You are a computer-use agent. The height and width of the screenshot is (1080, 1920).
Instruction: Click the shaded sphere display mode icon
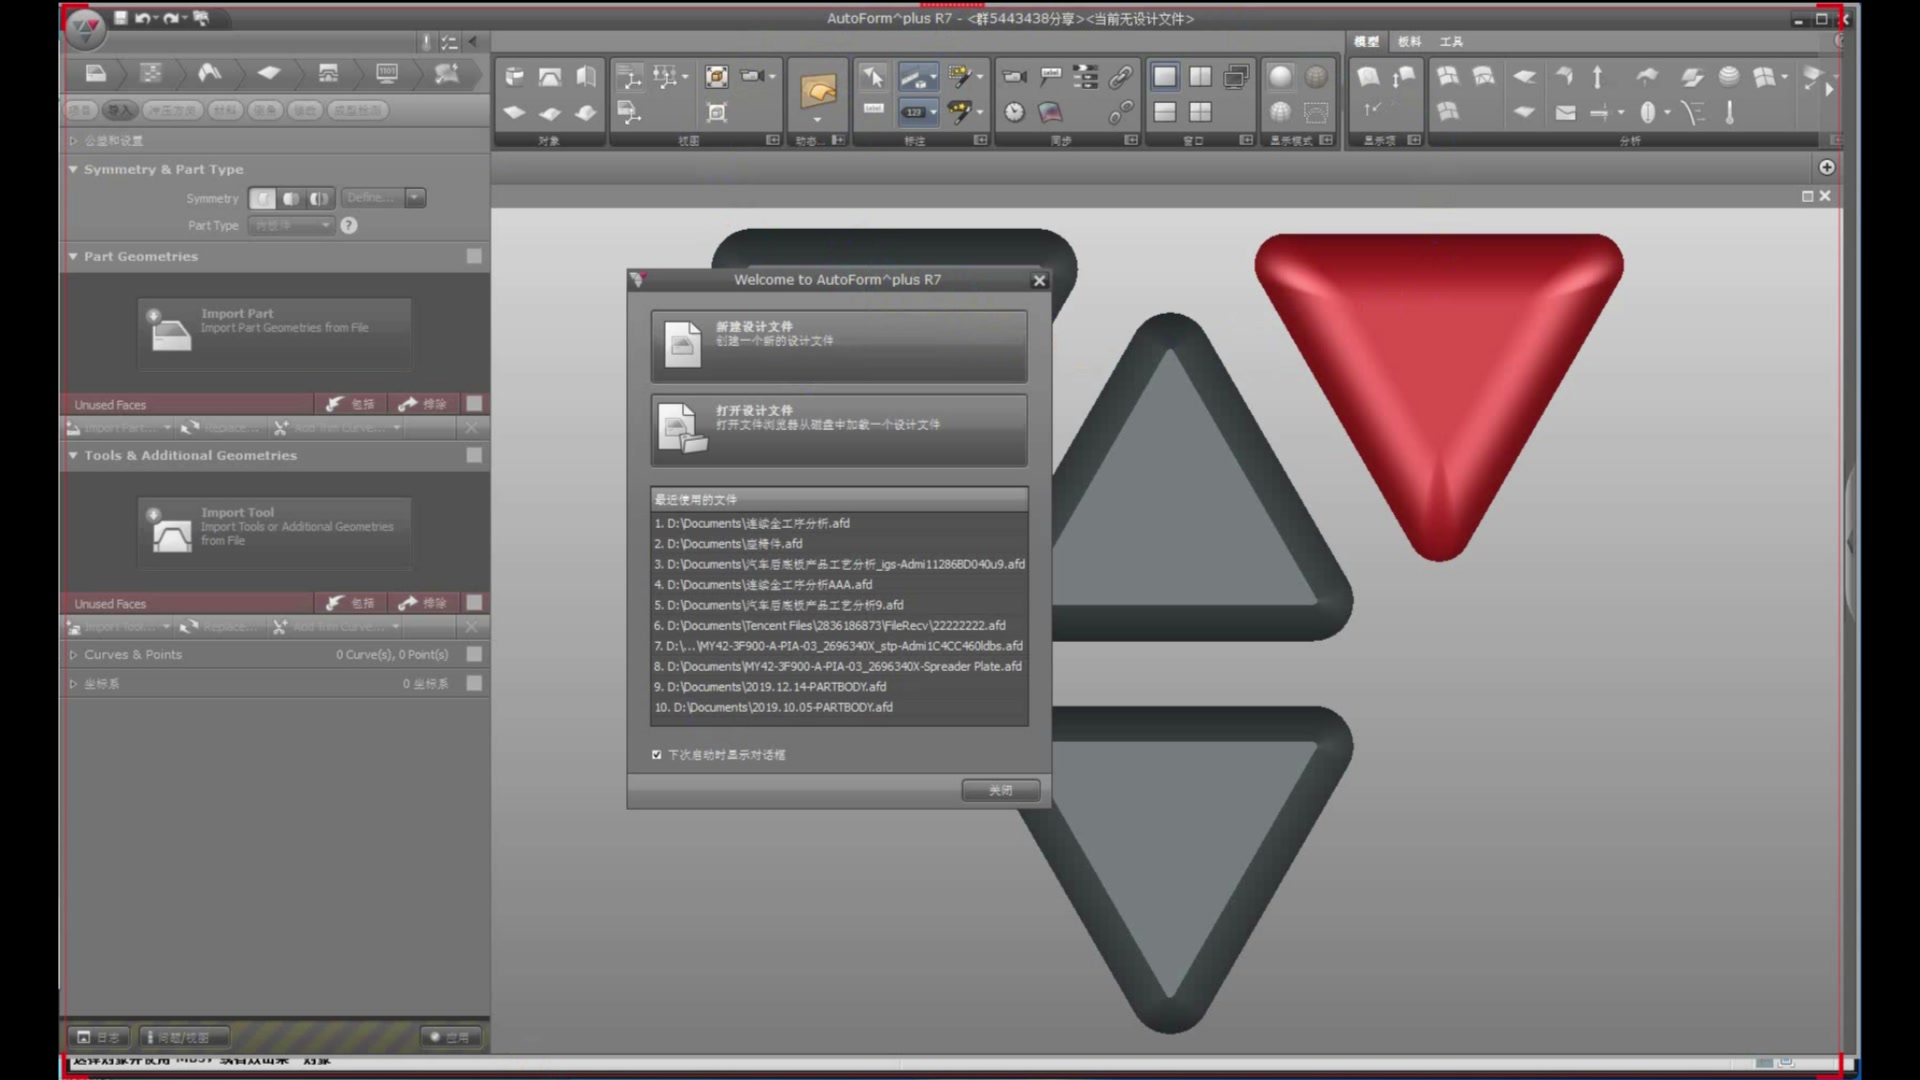(x=1279, y=76)
